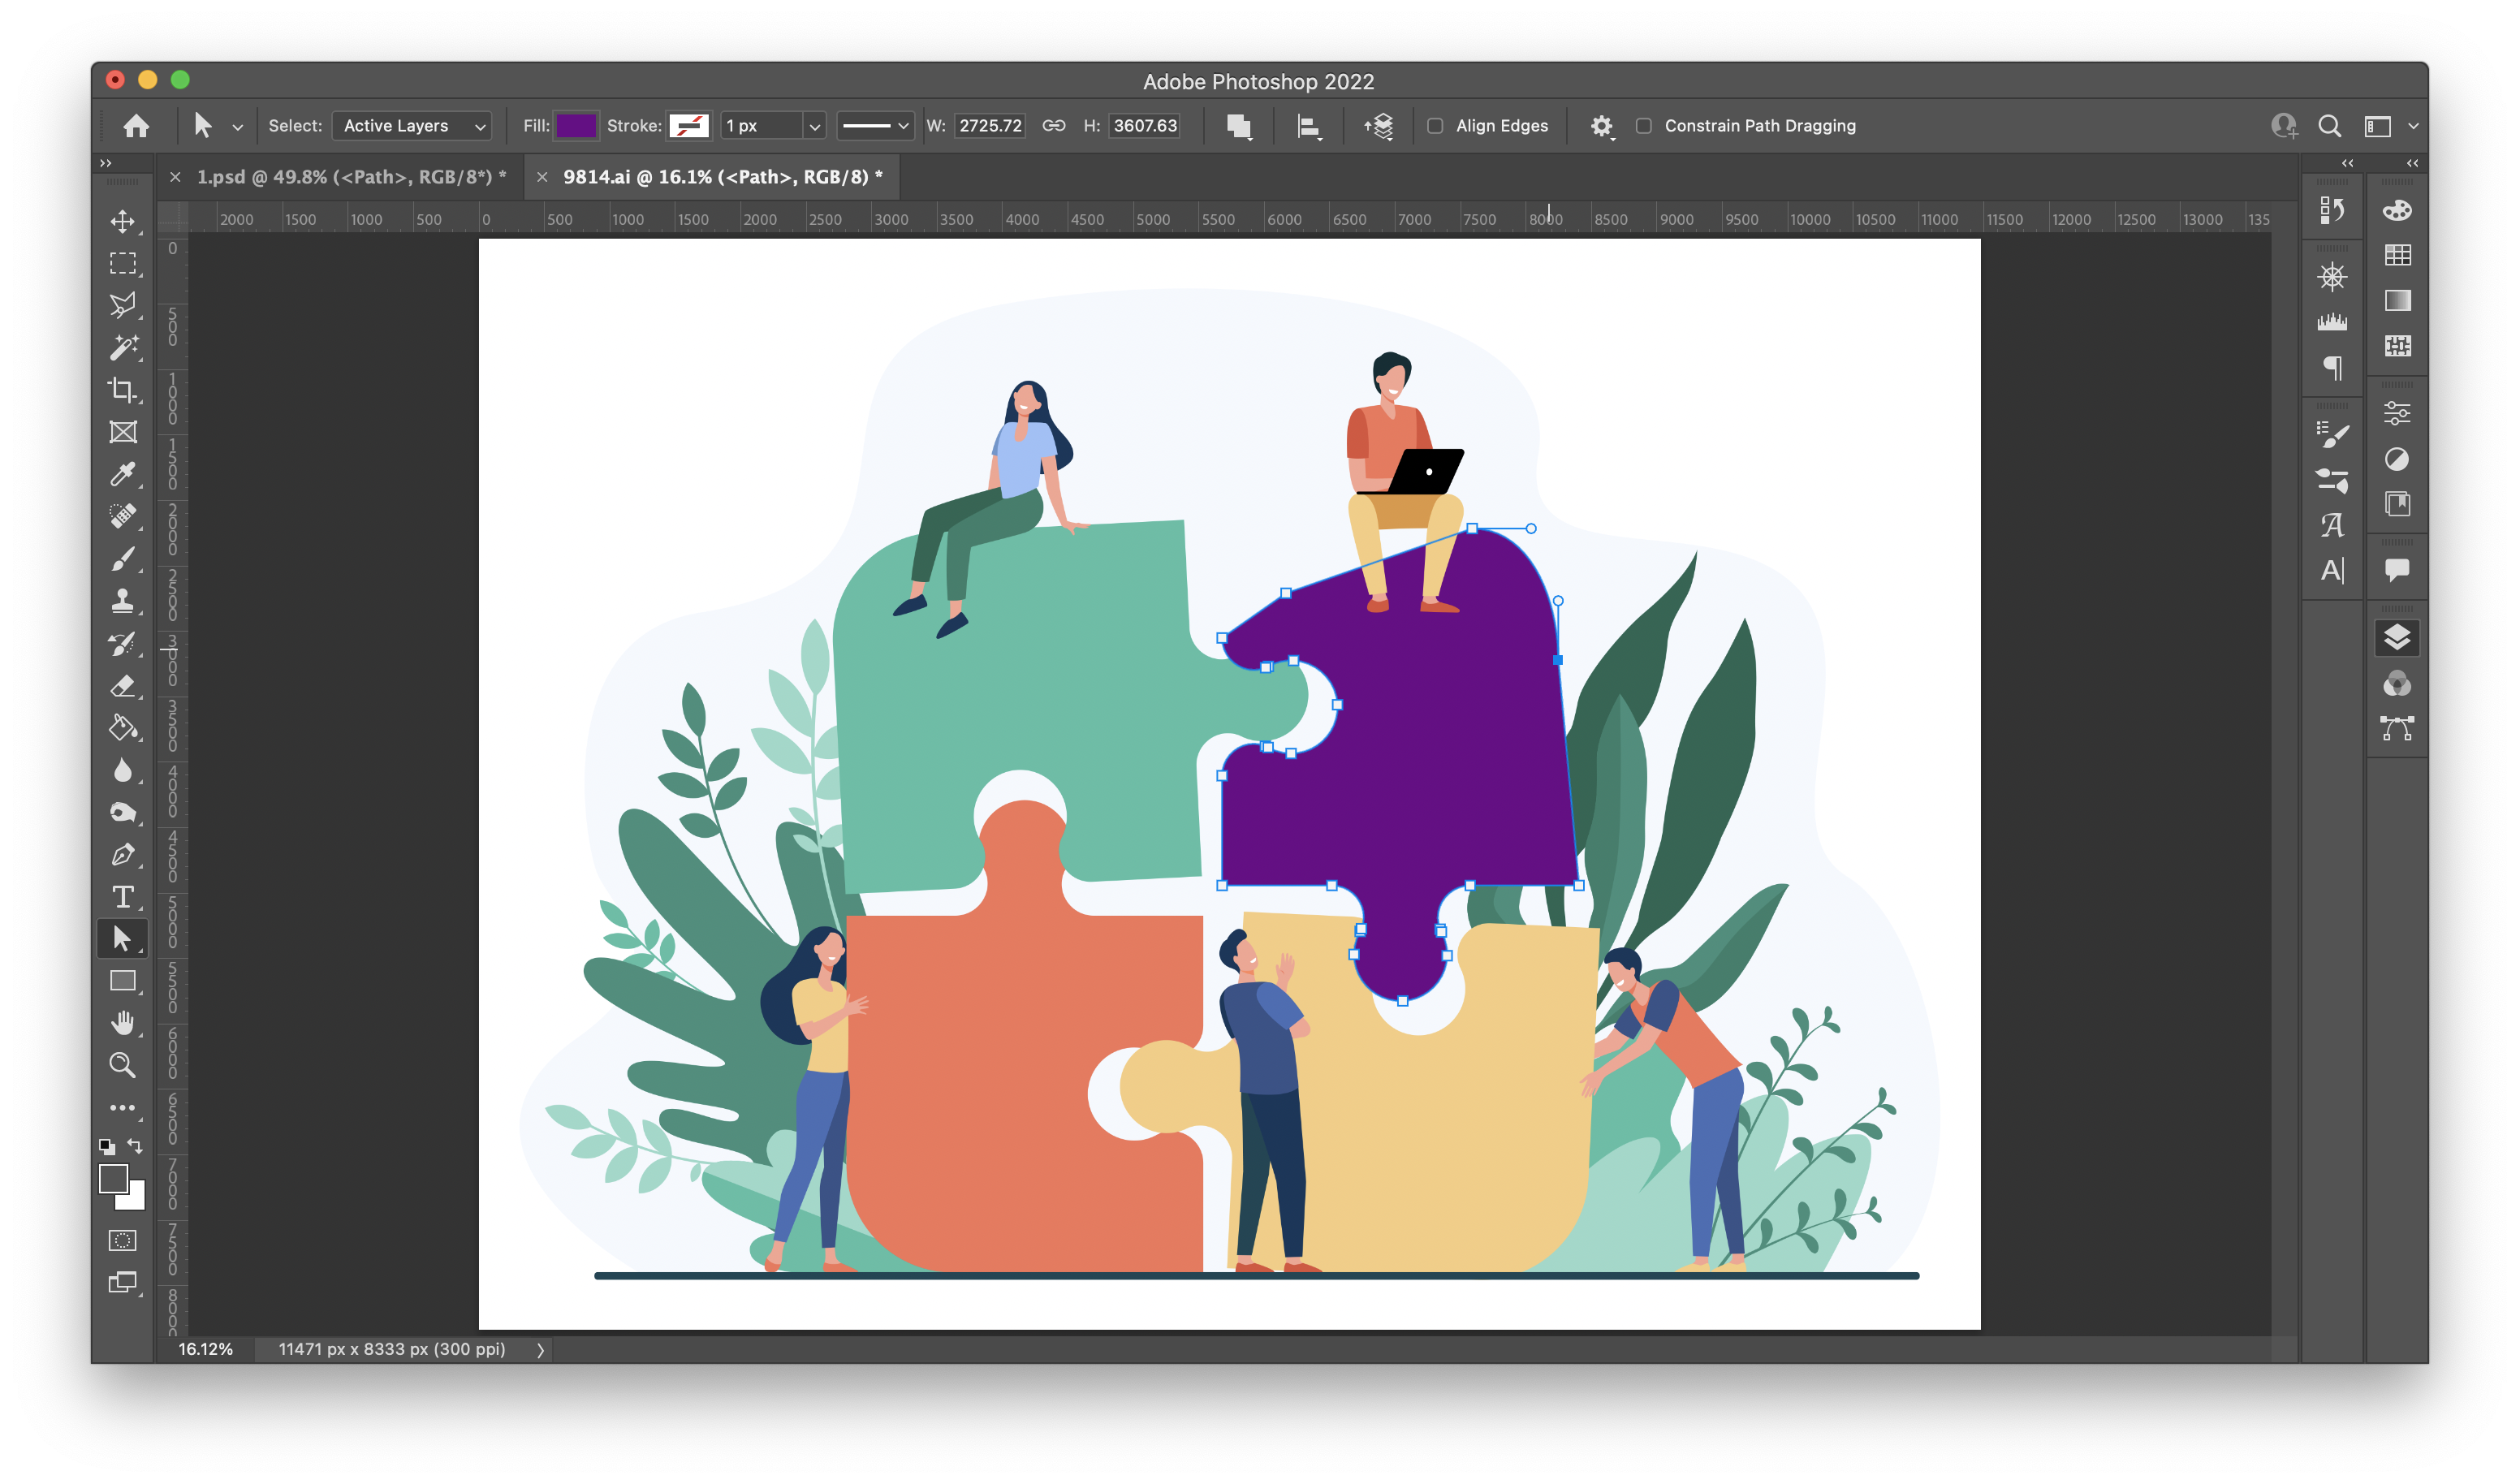The width and height of the screenshot is (2520, 1484).
Task: Toggle link between width and height
Action: (x=1053, y=126)
